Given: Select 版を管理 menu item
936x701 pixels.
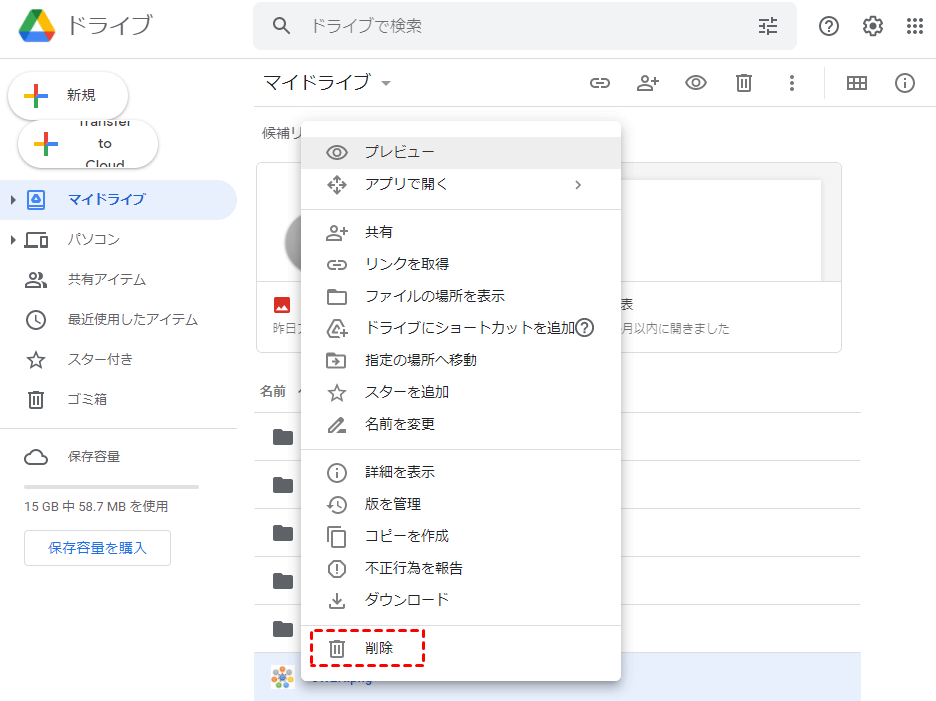Looking at the screenshot, I should coord(461,505).
